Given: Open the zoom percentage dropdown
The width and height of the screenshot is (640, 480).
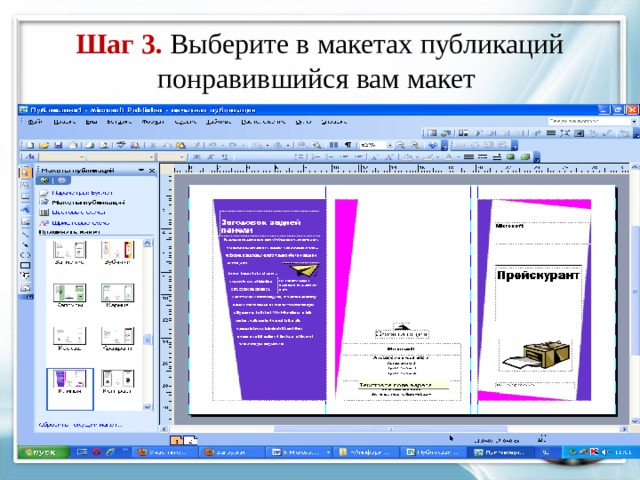Looking at the screenshot, I should pyautogui.click(x=390, y=145).
